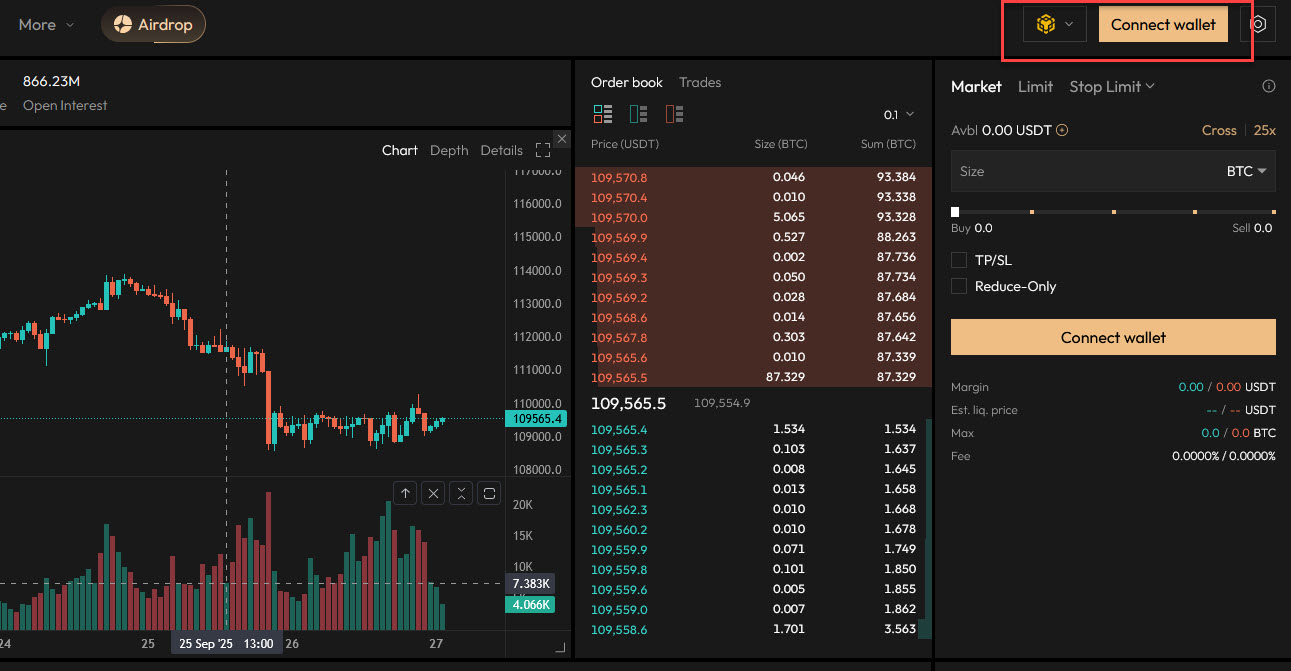Click the up arrow on volume pane
The height and width of the screenshot is (671, 1291).
[x=404, y=493]
